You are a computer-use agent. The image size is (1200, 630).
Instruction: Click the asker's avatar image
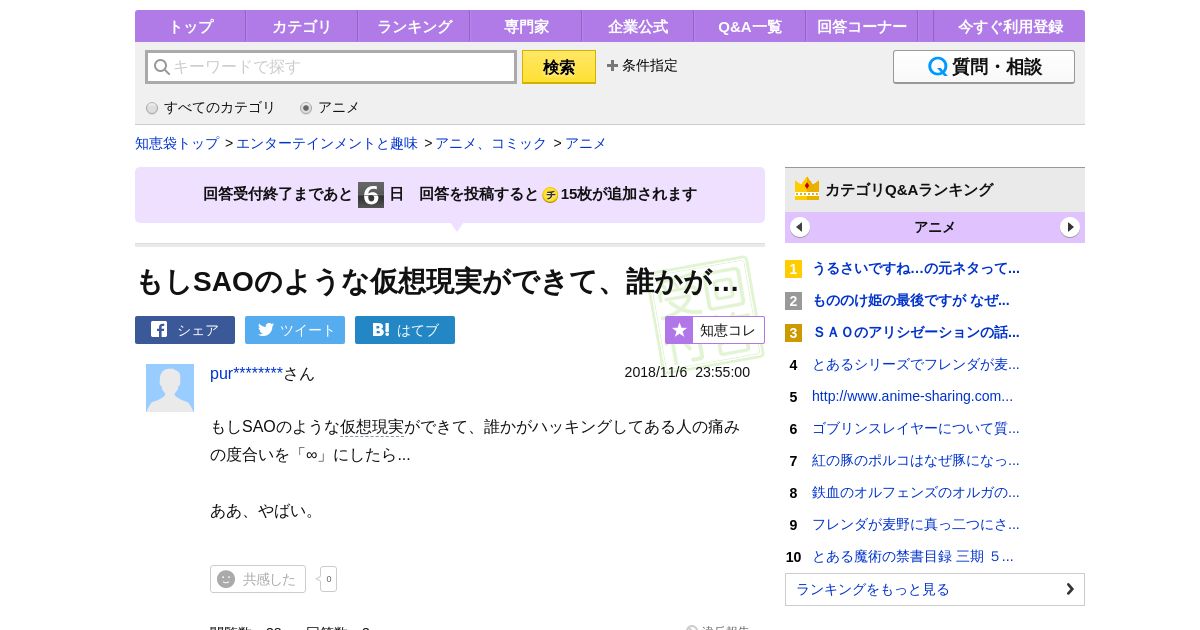170,388
